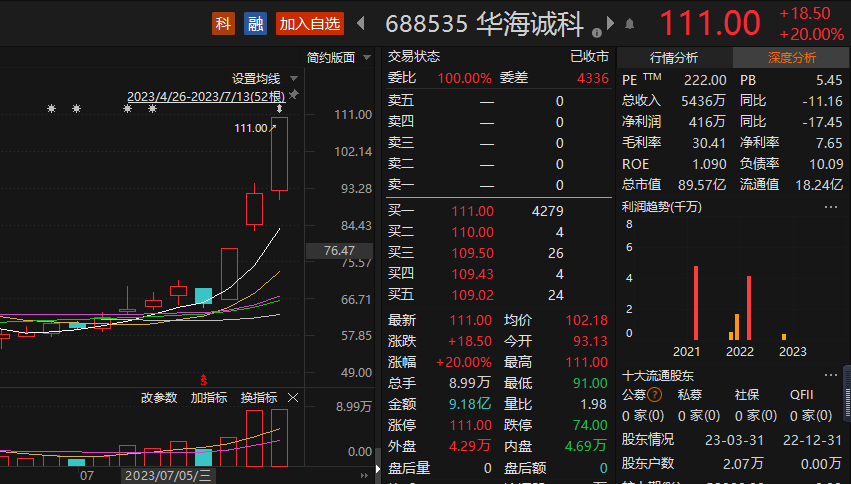
Task: Click 金额 value 9.18亿
Action: tap(469, 404)
